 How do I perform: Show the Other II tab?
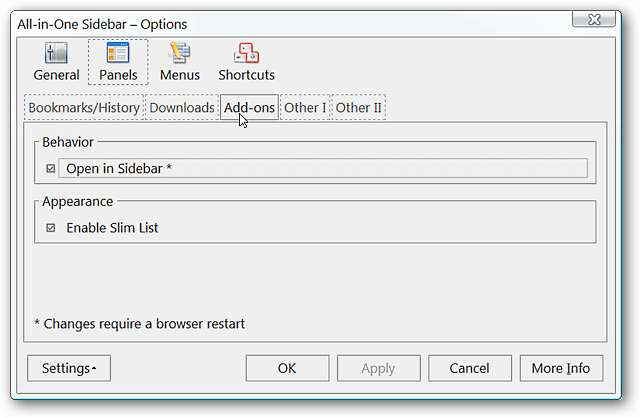pyautogui.click(x=358, y=107)
